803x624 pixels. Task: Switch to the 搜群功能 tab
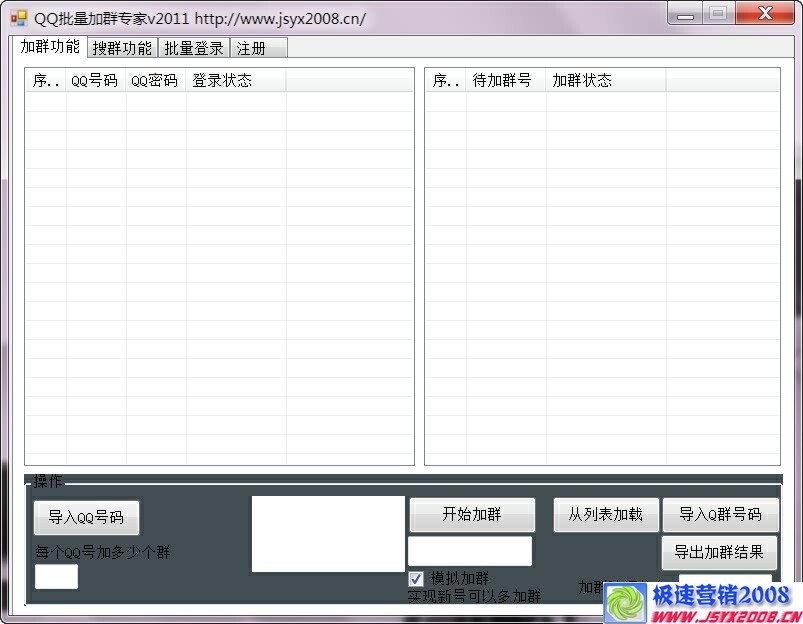(122, 47)
